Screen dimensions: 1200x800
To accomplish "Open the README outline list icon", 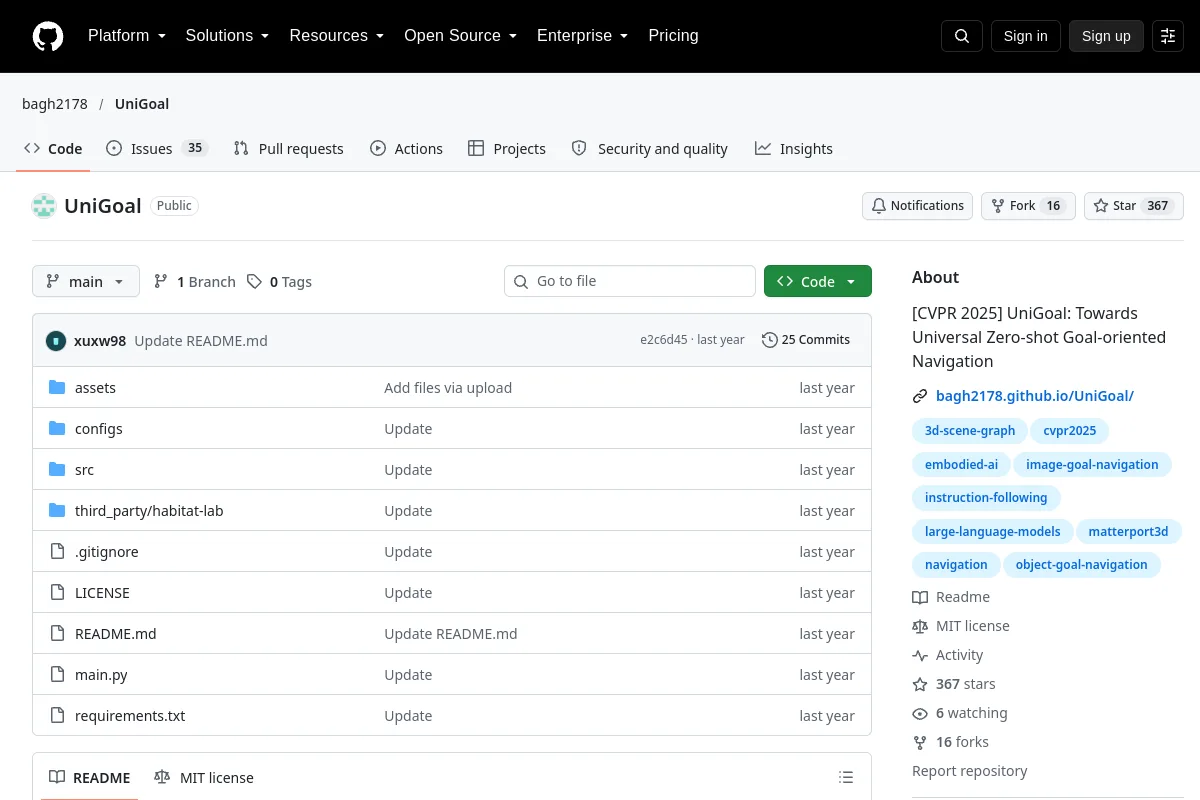I will (x=846, y=778).
